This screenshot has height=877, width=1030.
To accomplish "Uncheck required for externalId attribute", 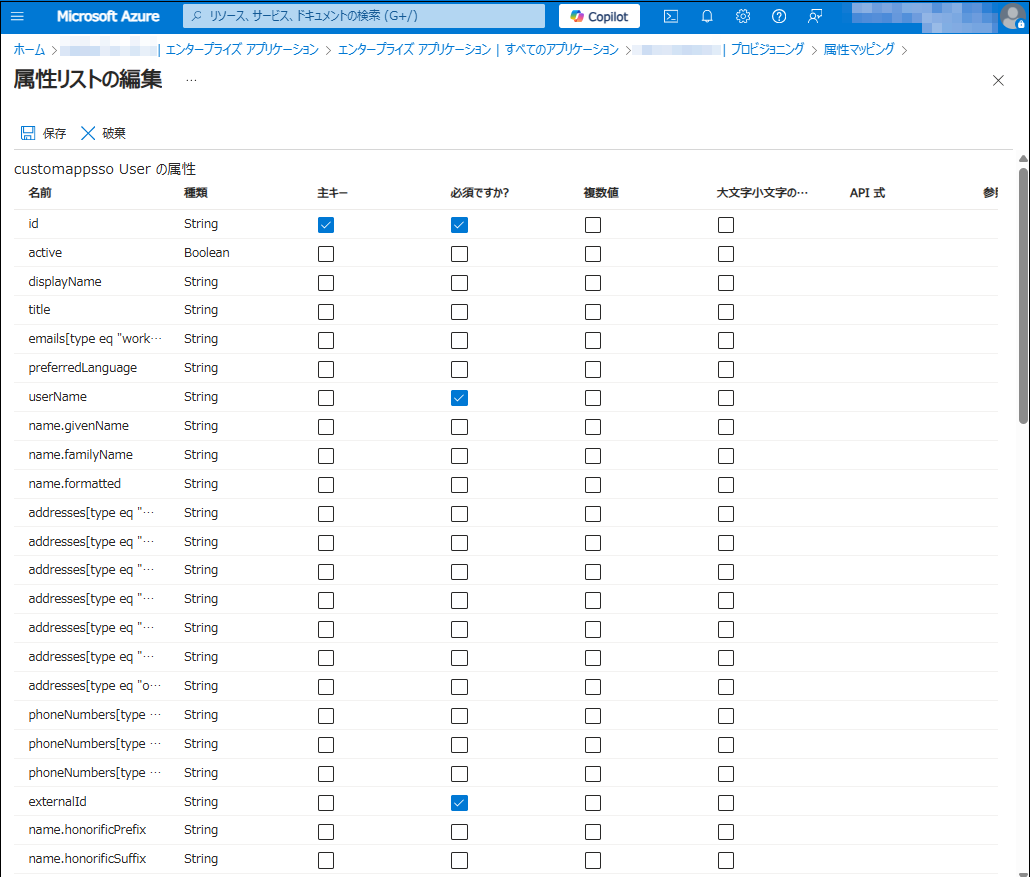I will point(459,803).
